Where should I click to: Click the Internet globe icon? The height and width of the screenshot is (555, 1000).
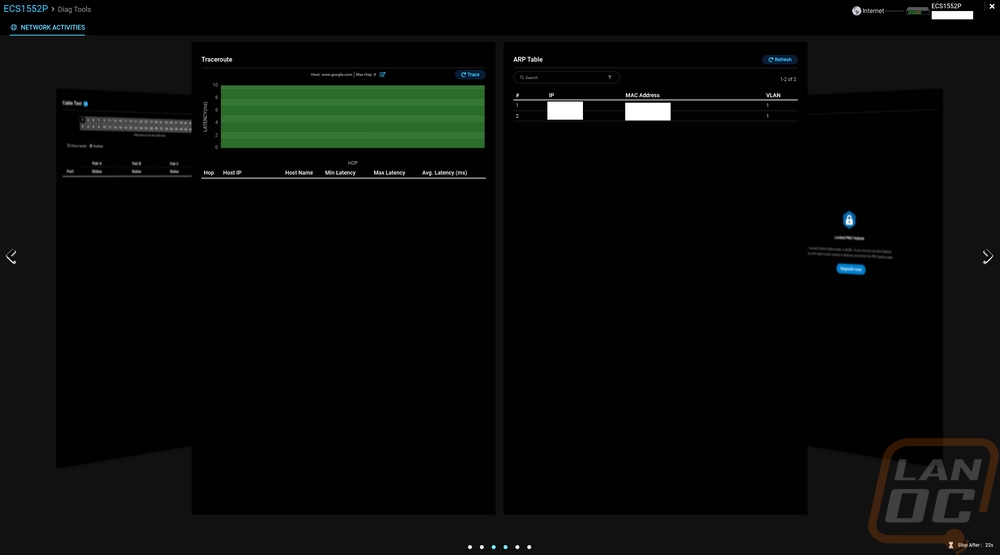[x=857, y=11]
